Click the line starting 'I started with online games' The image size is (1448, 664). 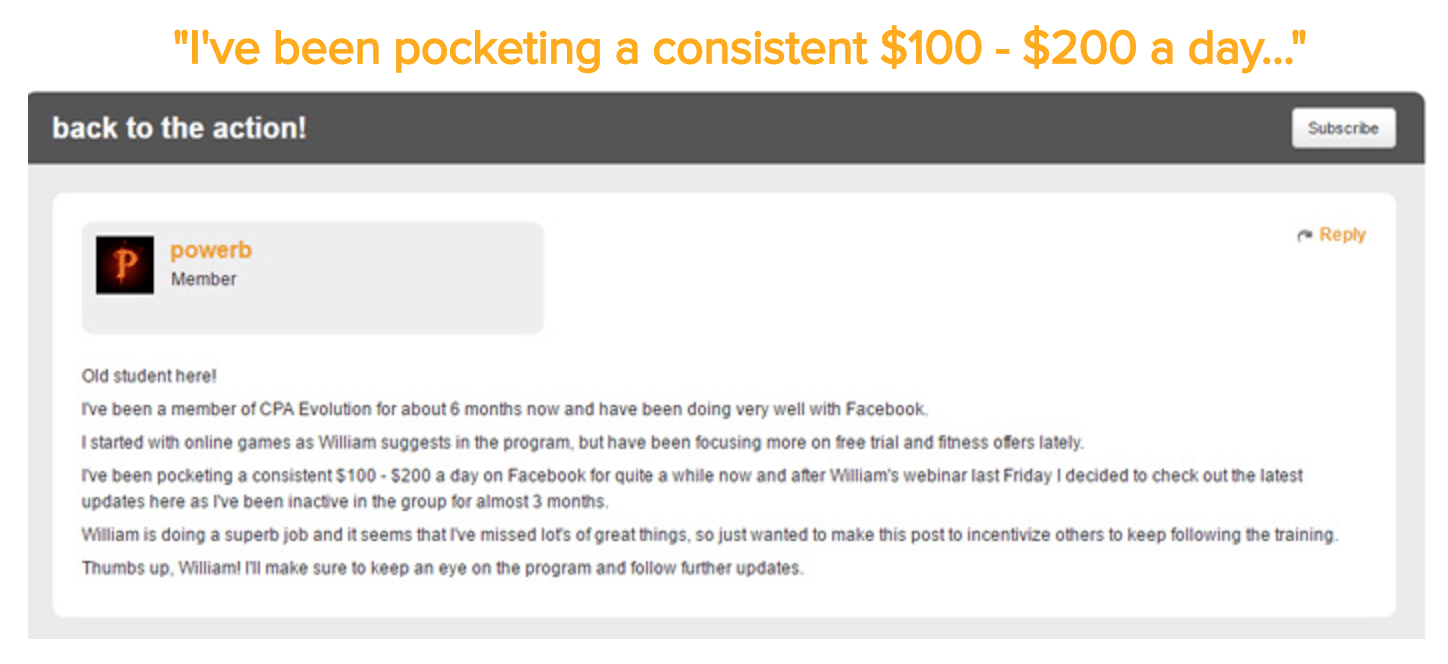pos(582,442)
